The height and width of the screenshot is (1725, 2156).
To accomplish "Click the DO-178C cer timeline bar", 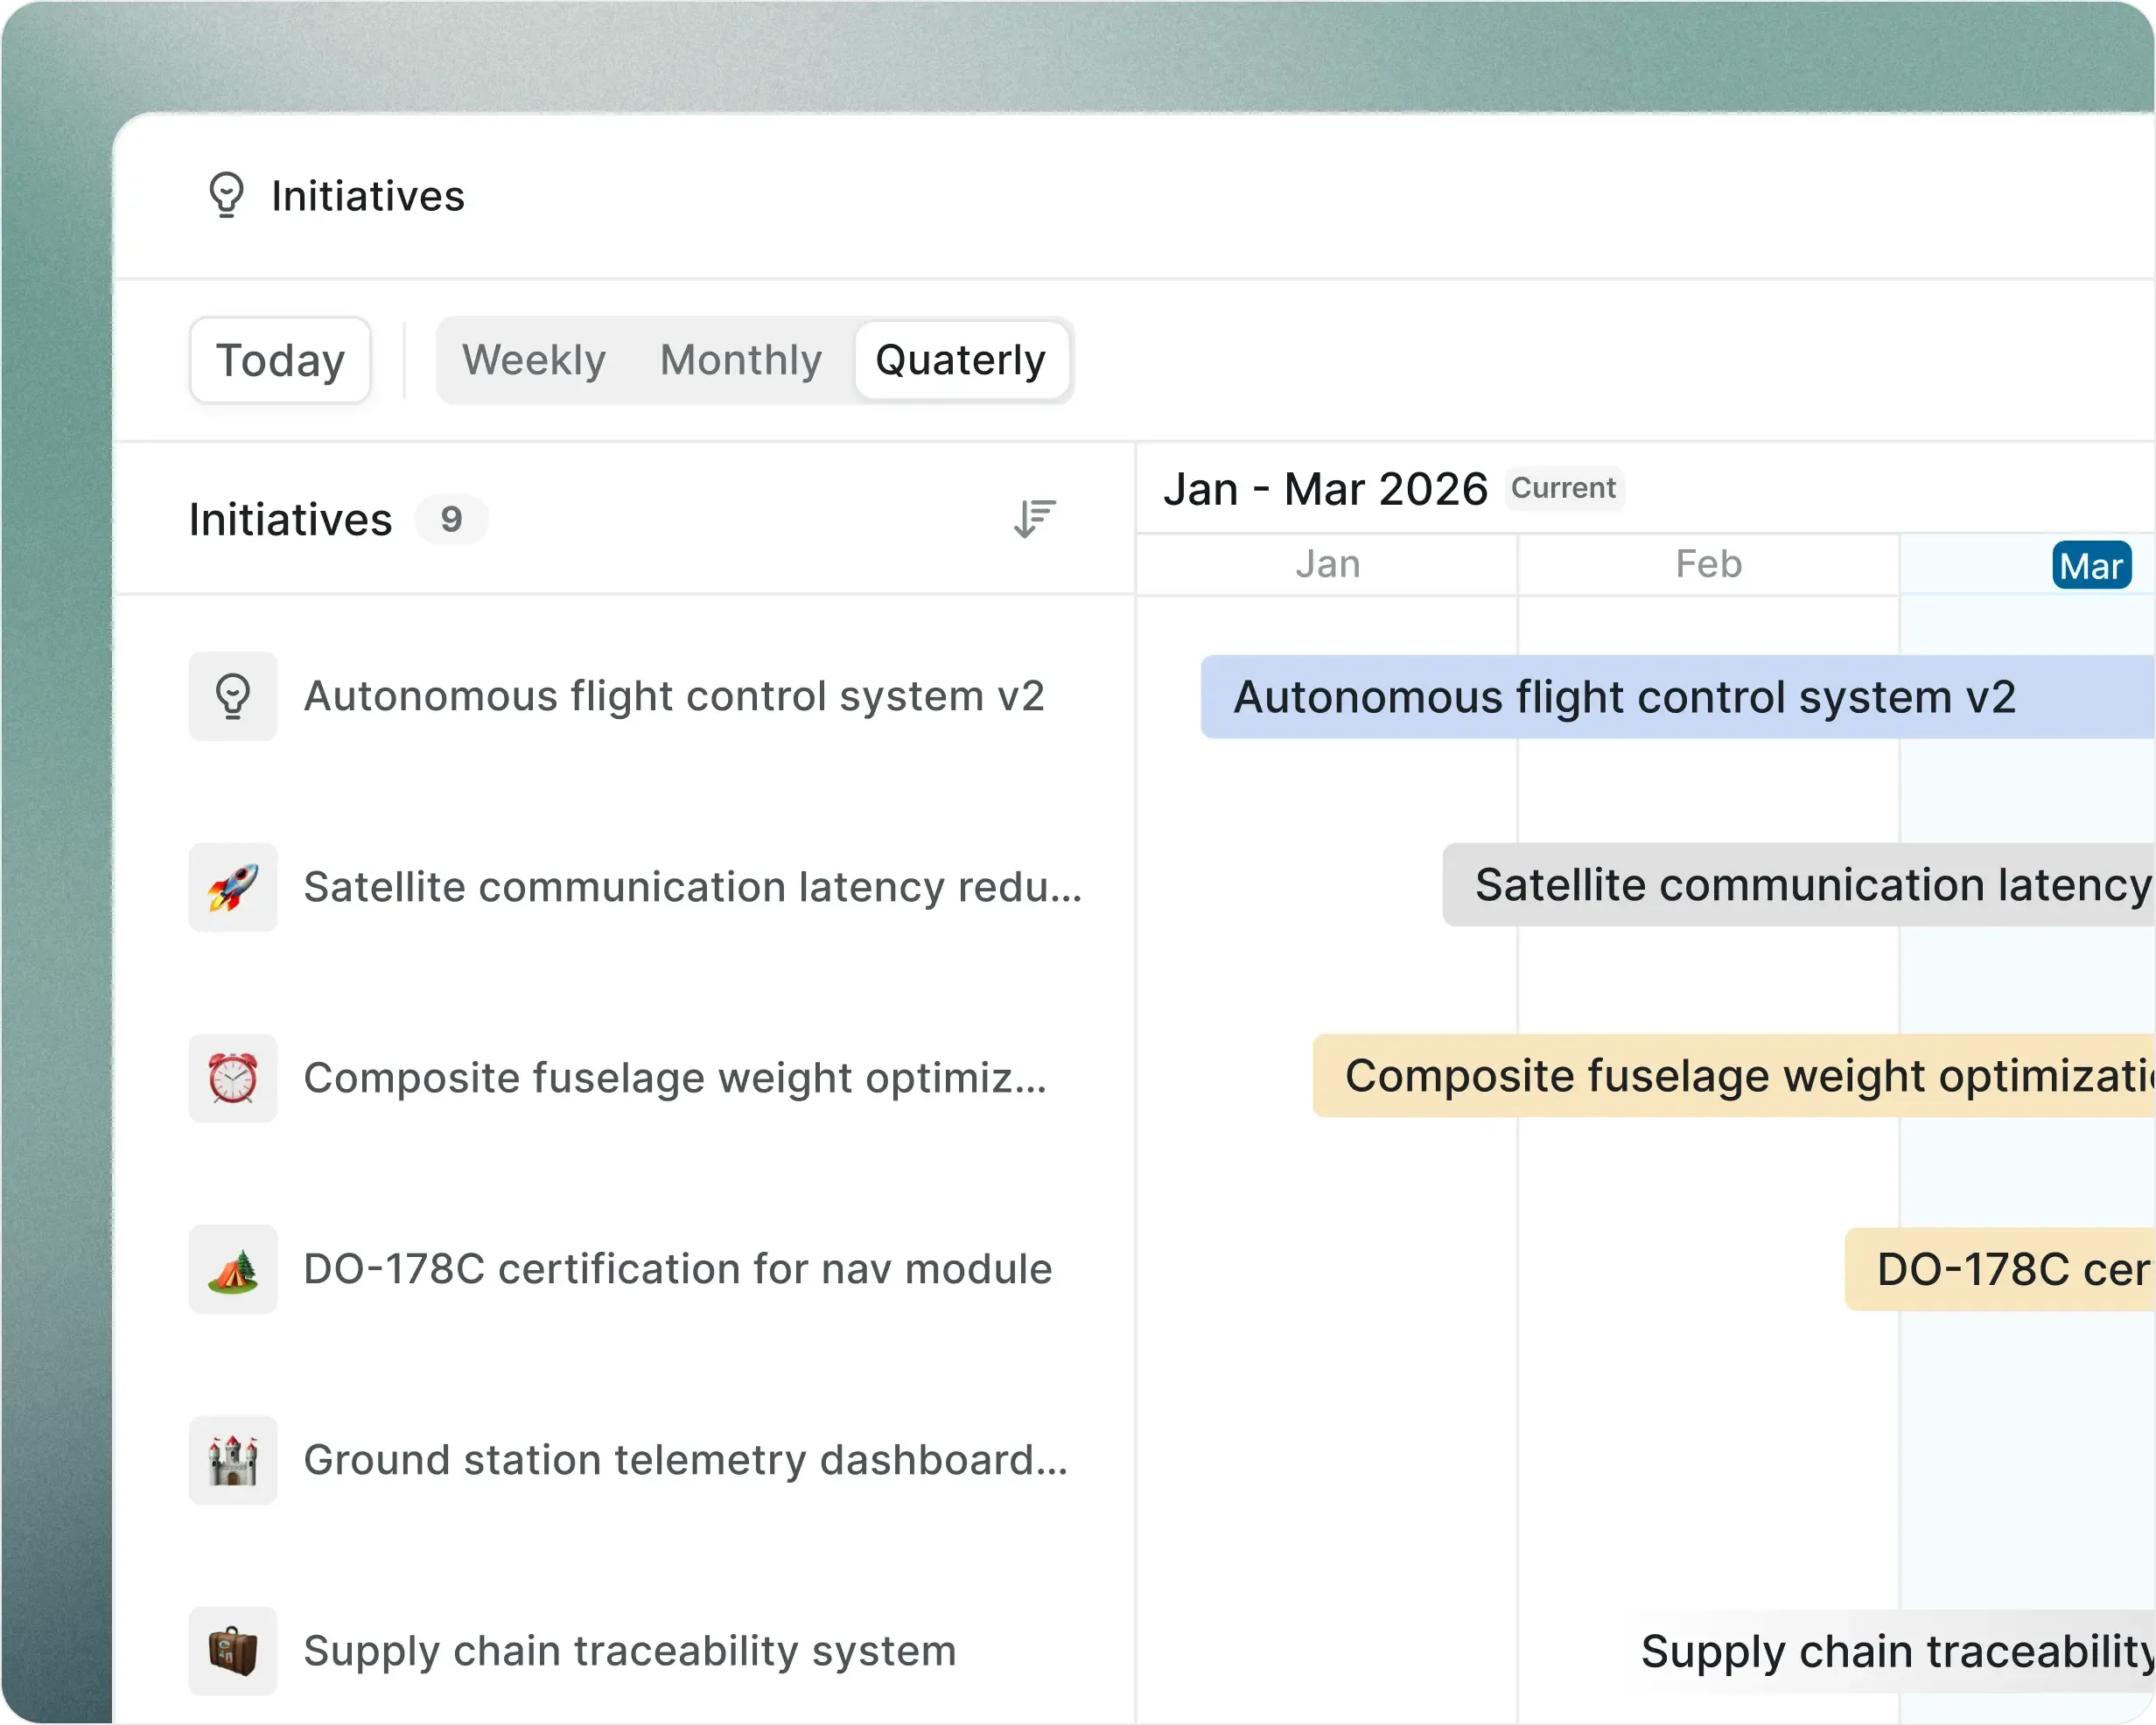I will pos(1999,1269).
